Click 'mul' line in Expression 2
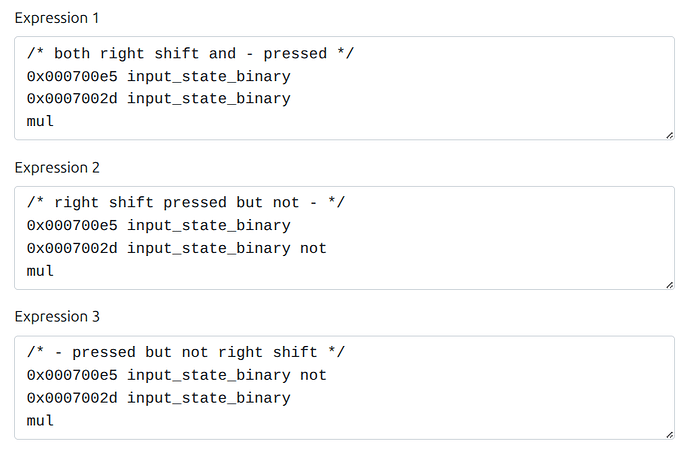The image size is (690, 457). point(40,271)
